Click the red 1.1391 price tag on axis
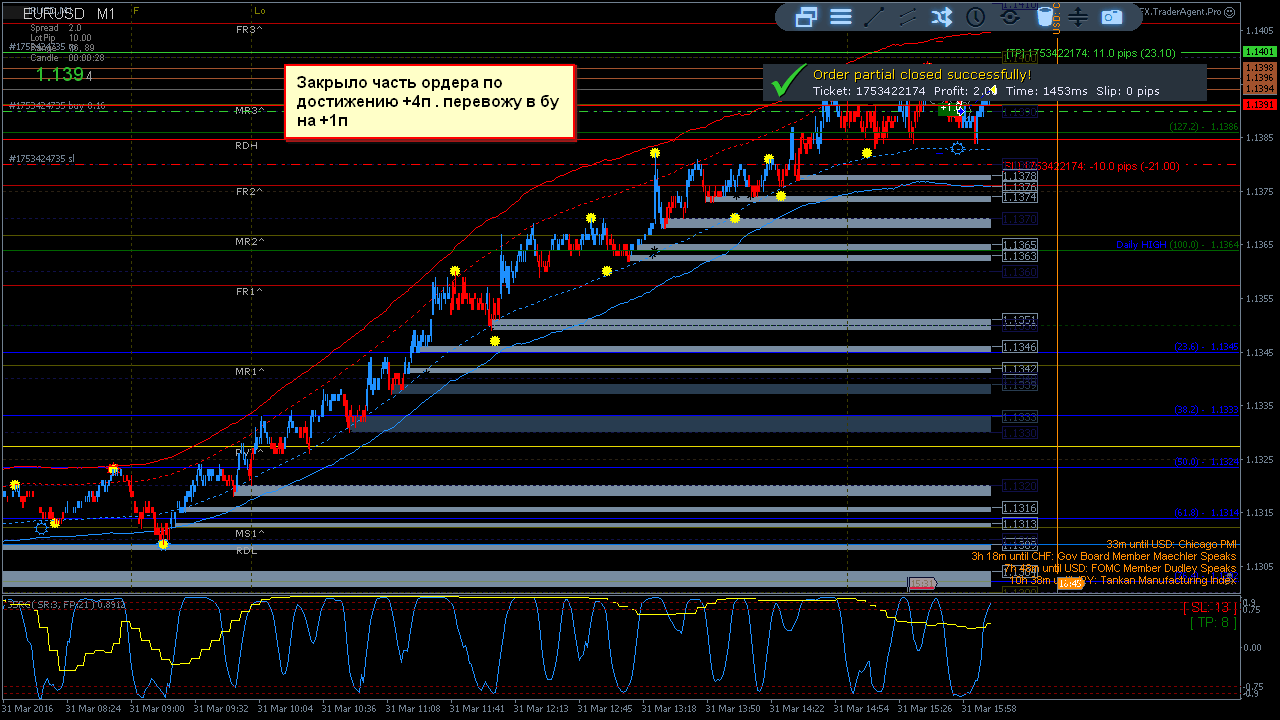The image size is (1280, 720). (1258, 104)
